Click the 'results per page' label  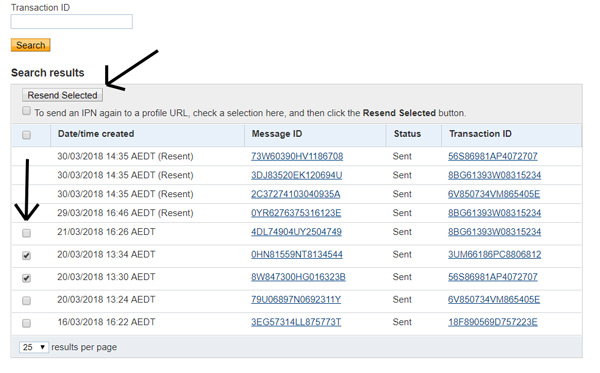point(84,347)
